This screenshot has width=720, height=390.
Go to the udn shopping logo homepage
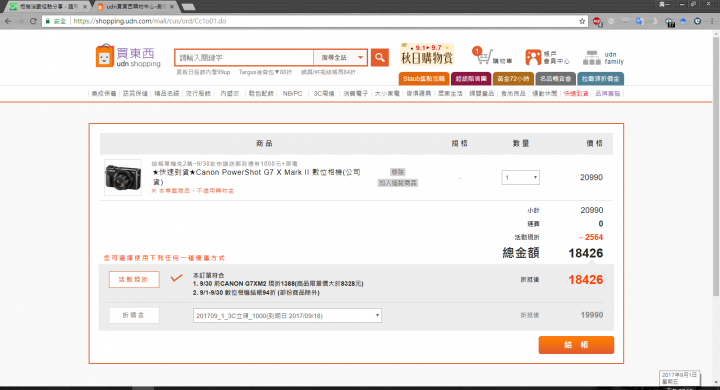pos(128,57)
